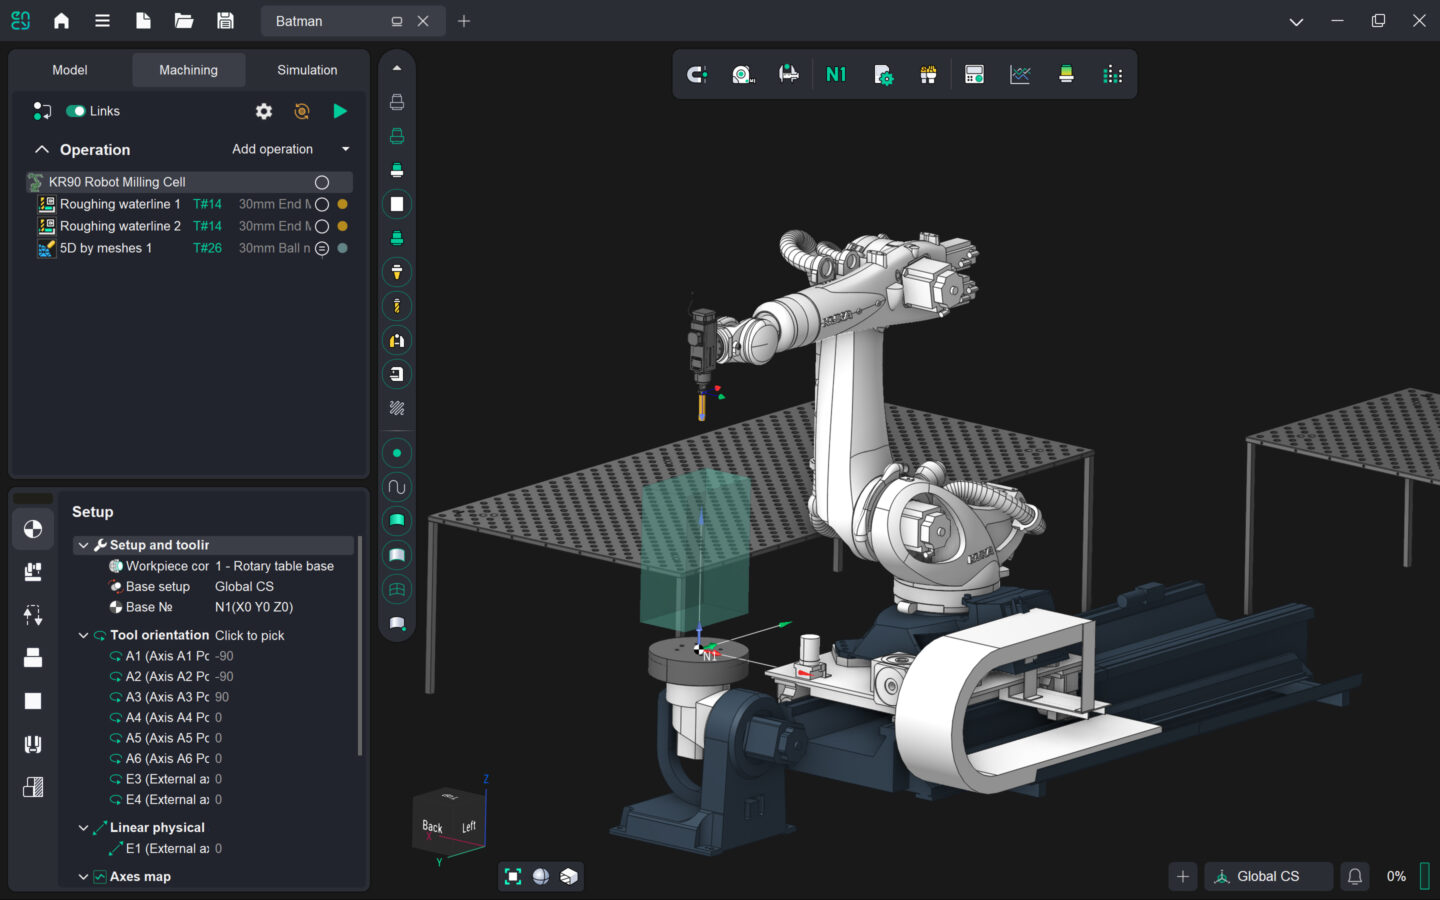Toggle visibility eye next to the settings gear
This screenshot has height=900, width=1440.
coord(301,111)
